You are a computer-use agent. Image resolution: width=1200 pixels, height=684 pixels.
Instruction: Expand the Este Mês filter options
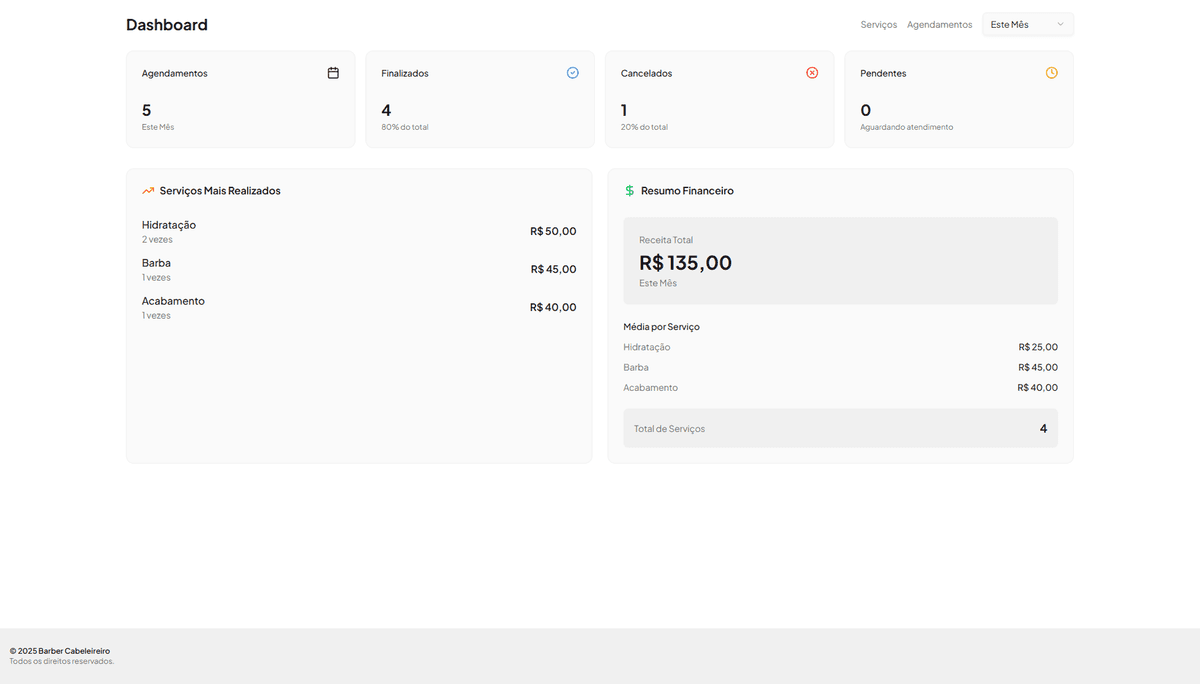click(1027, 24)
